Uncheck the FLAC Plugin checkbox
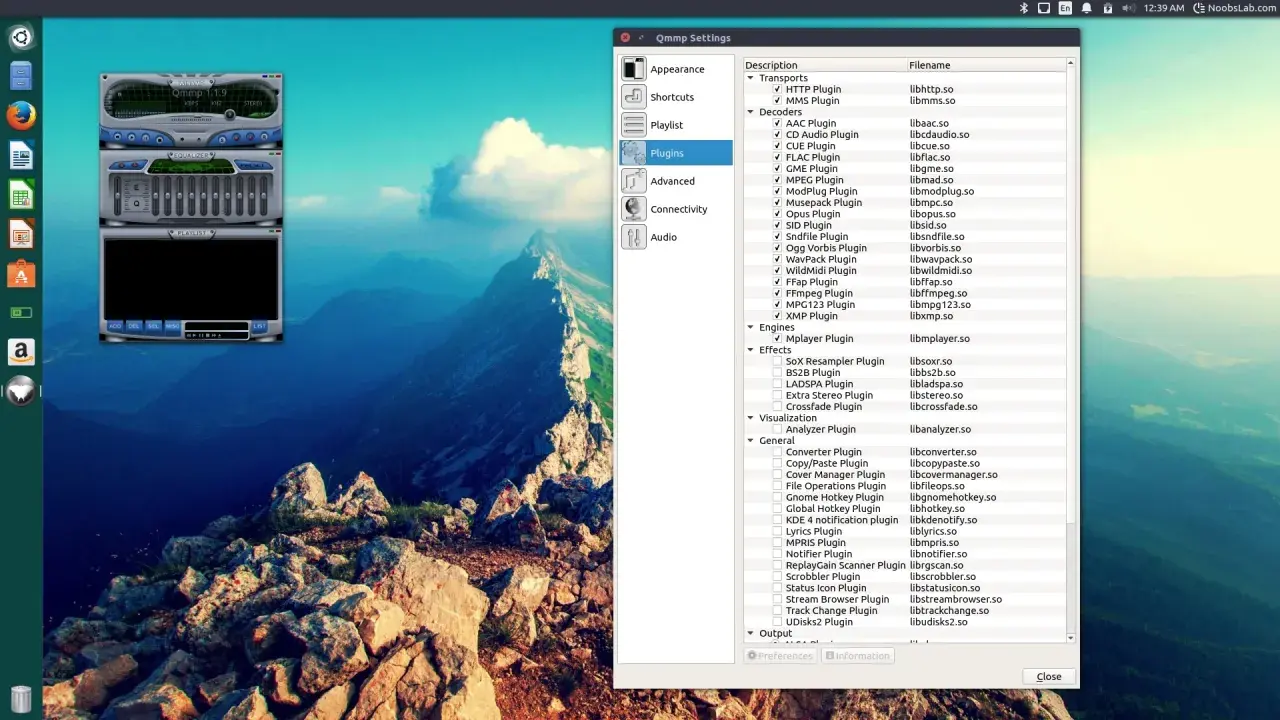This screenshot has width=1280, height=720. 777,157
